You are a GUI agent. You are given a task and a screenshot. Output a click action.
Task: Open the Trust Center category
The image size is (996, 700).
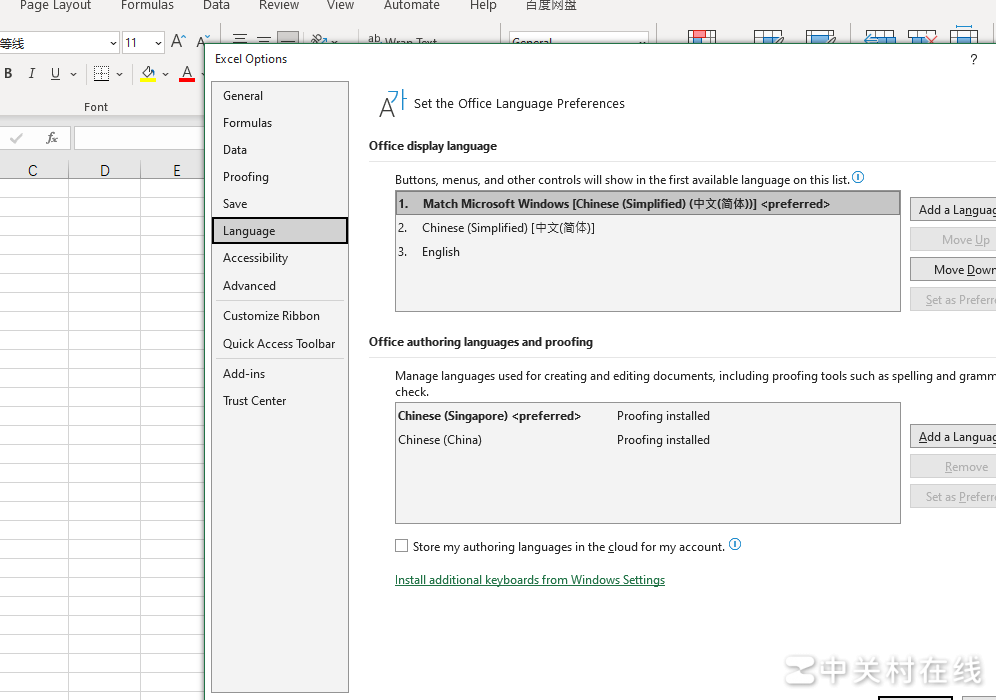tap(254, 401)
